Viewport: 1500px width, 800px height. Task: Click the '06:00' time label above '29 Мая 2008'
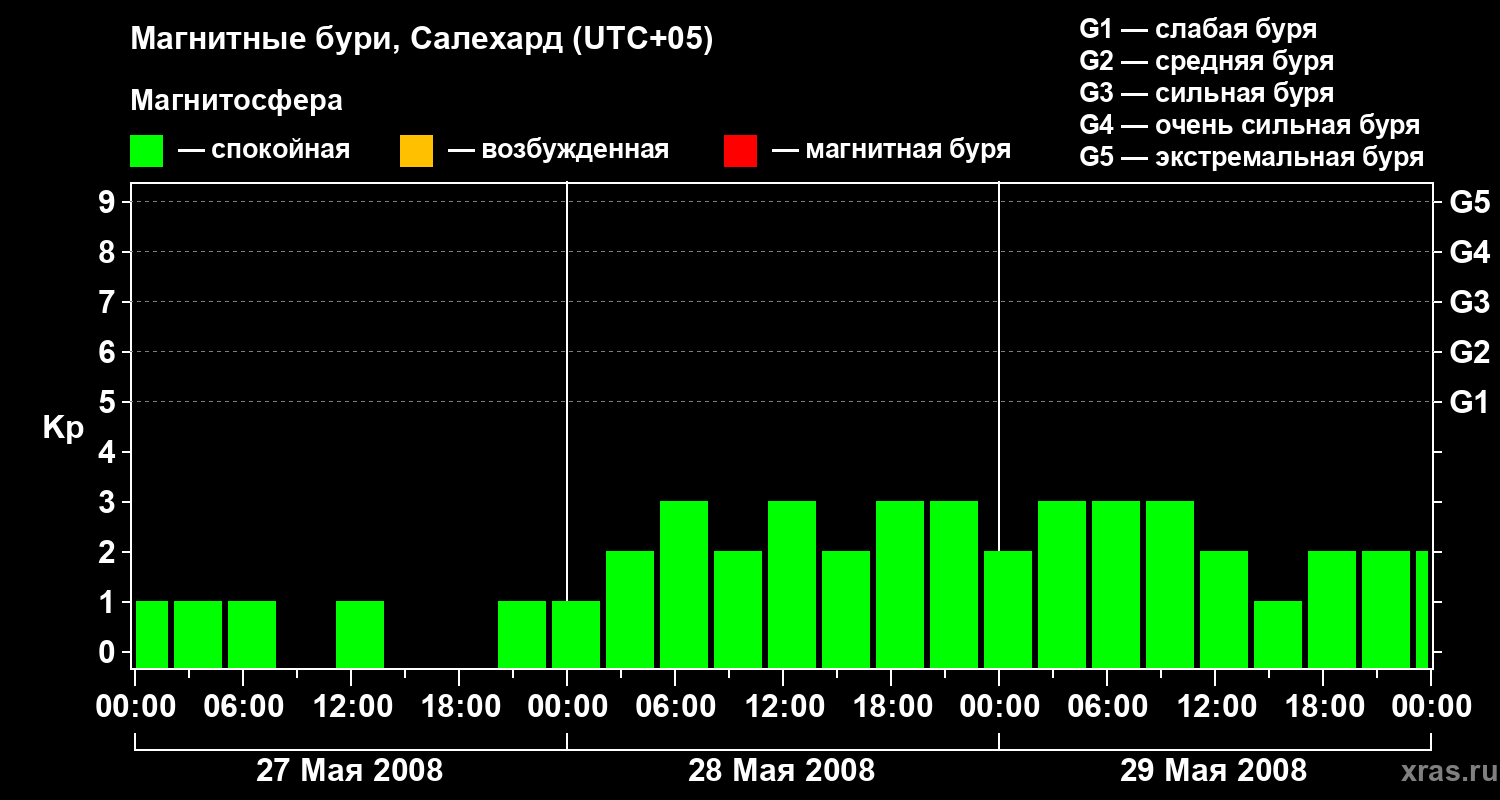[1108, 707]
